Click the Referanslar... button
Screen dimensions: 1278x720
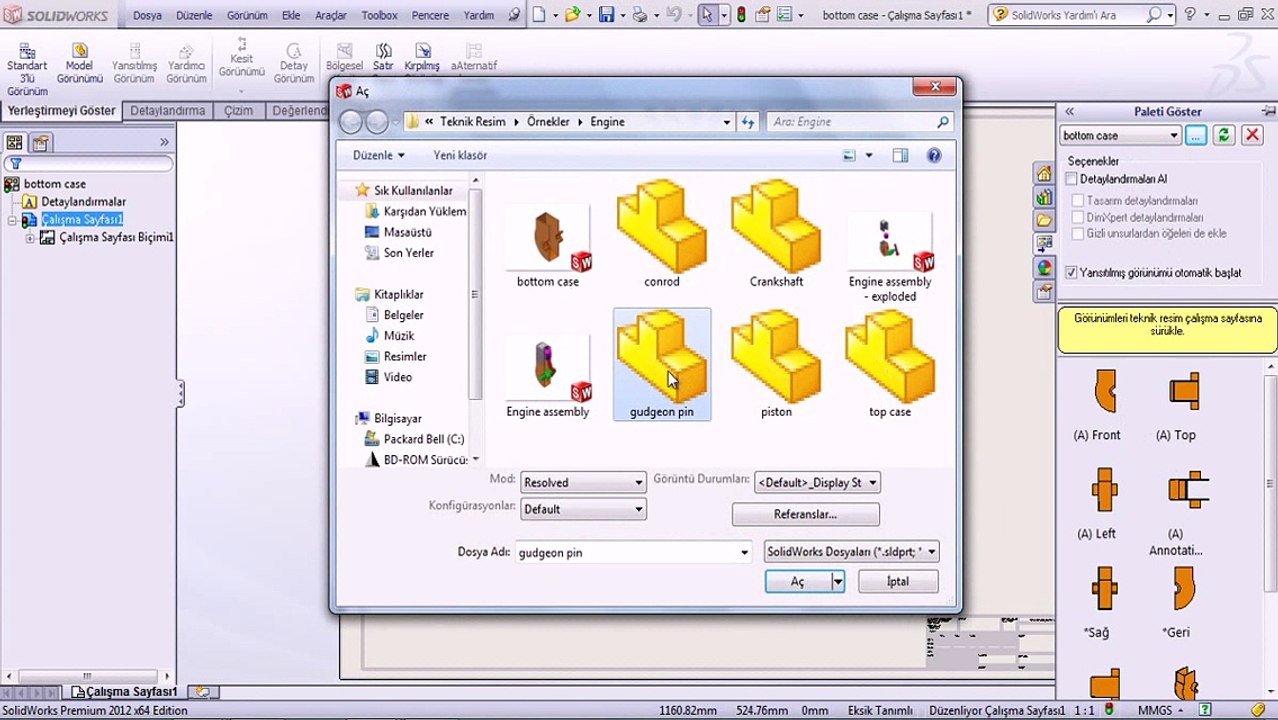[x=805, y=514]
